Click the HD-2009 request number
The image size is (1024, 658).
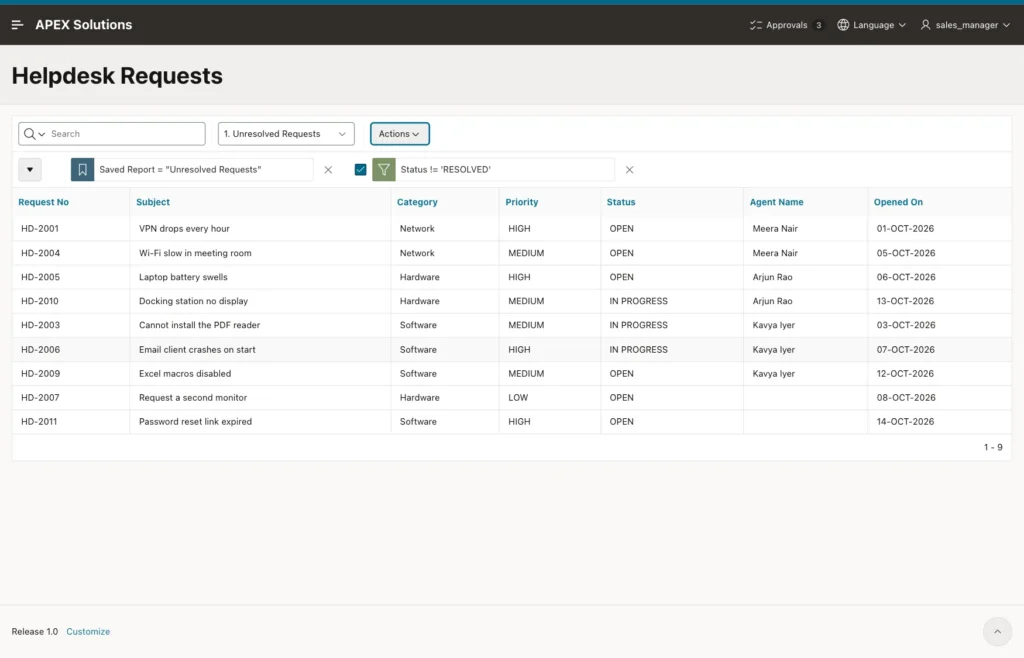click(40, 374)
